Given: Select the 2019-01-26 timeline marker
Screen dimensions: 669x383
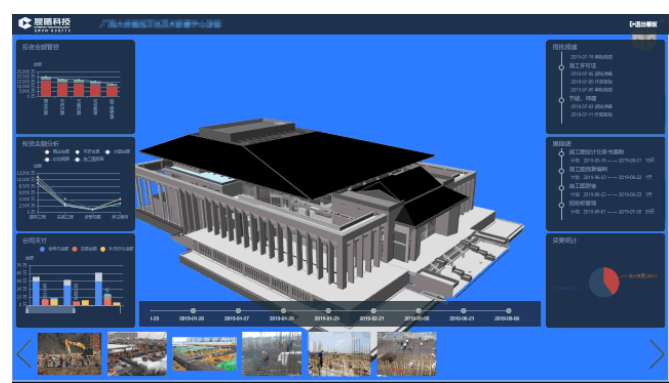Looking at the screenshot, I should [x=193, y=310].
